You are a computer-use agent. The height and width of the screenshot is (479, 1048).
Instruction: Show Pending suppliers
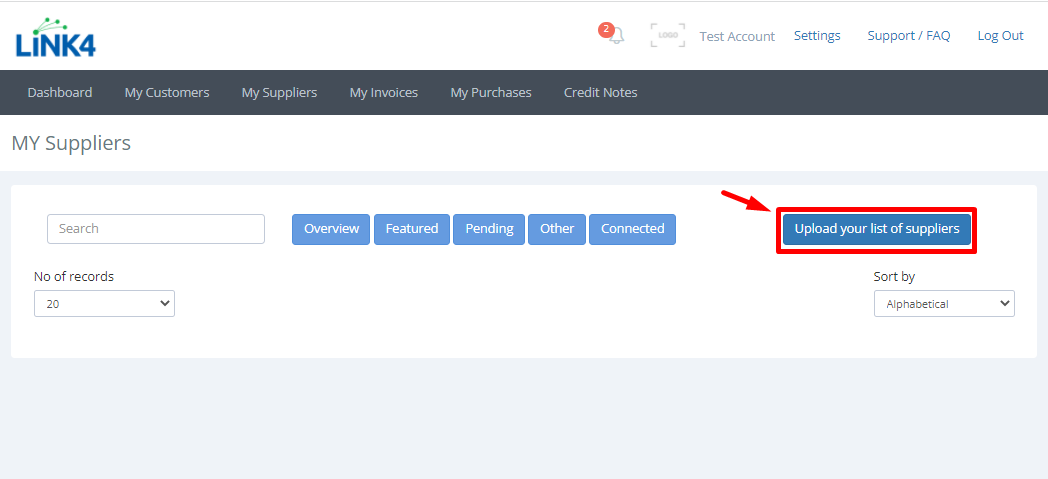[x=489, y=229]
